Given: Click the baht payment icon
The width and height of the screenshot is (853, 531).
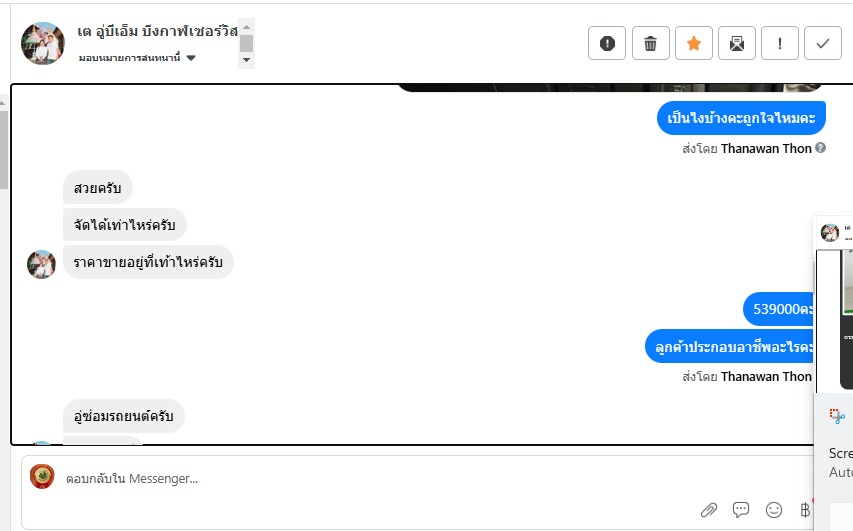Looking at the screenshot, I should 804,510.
